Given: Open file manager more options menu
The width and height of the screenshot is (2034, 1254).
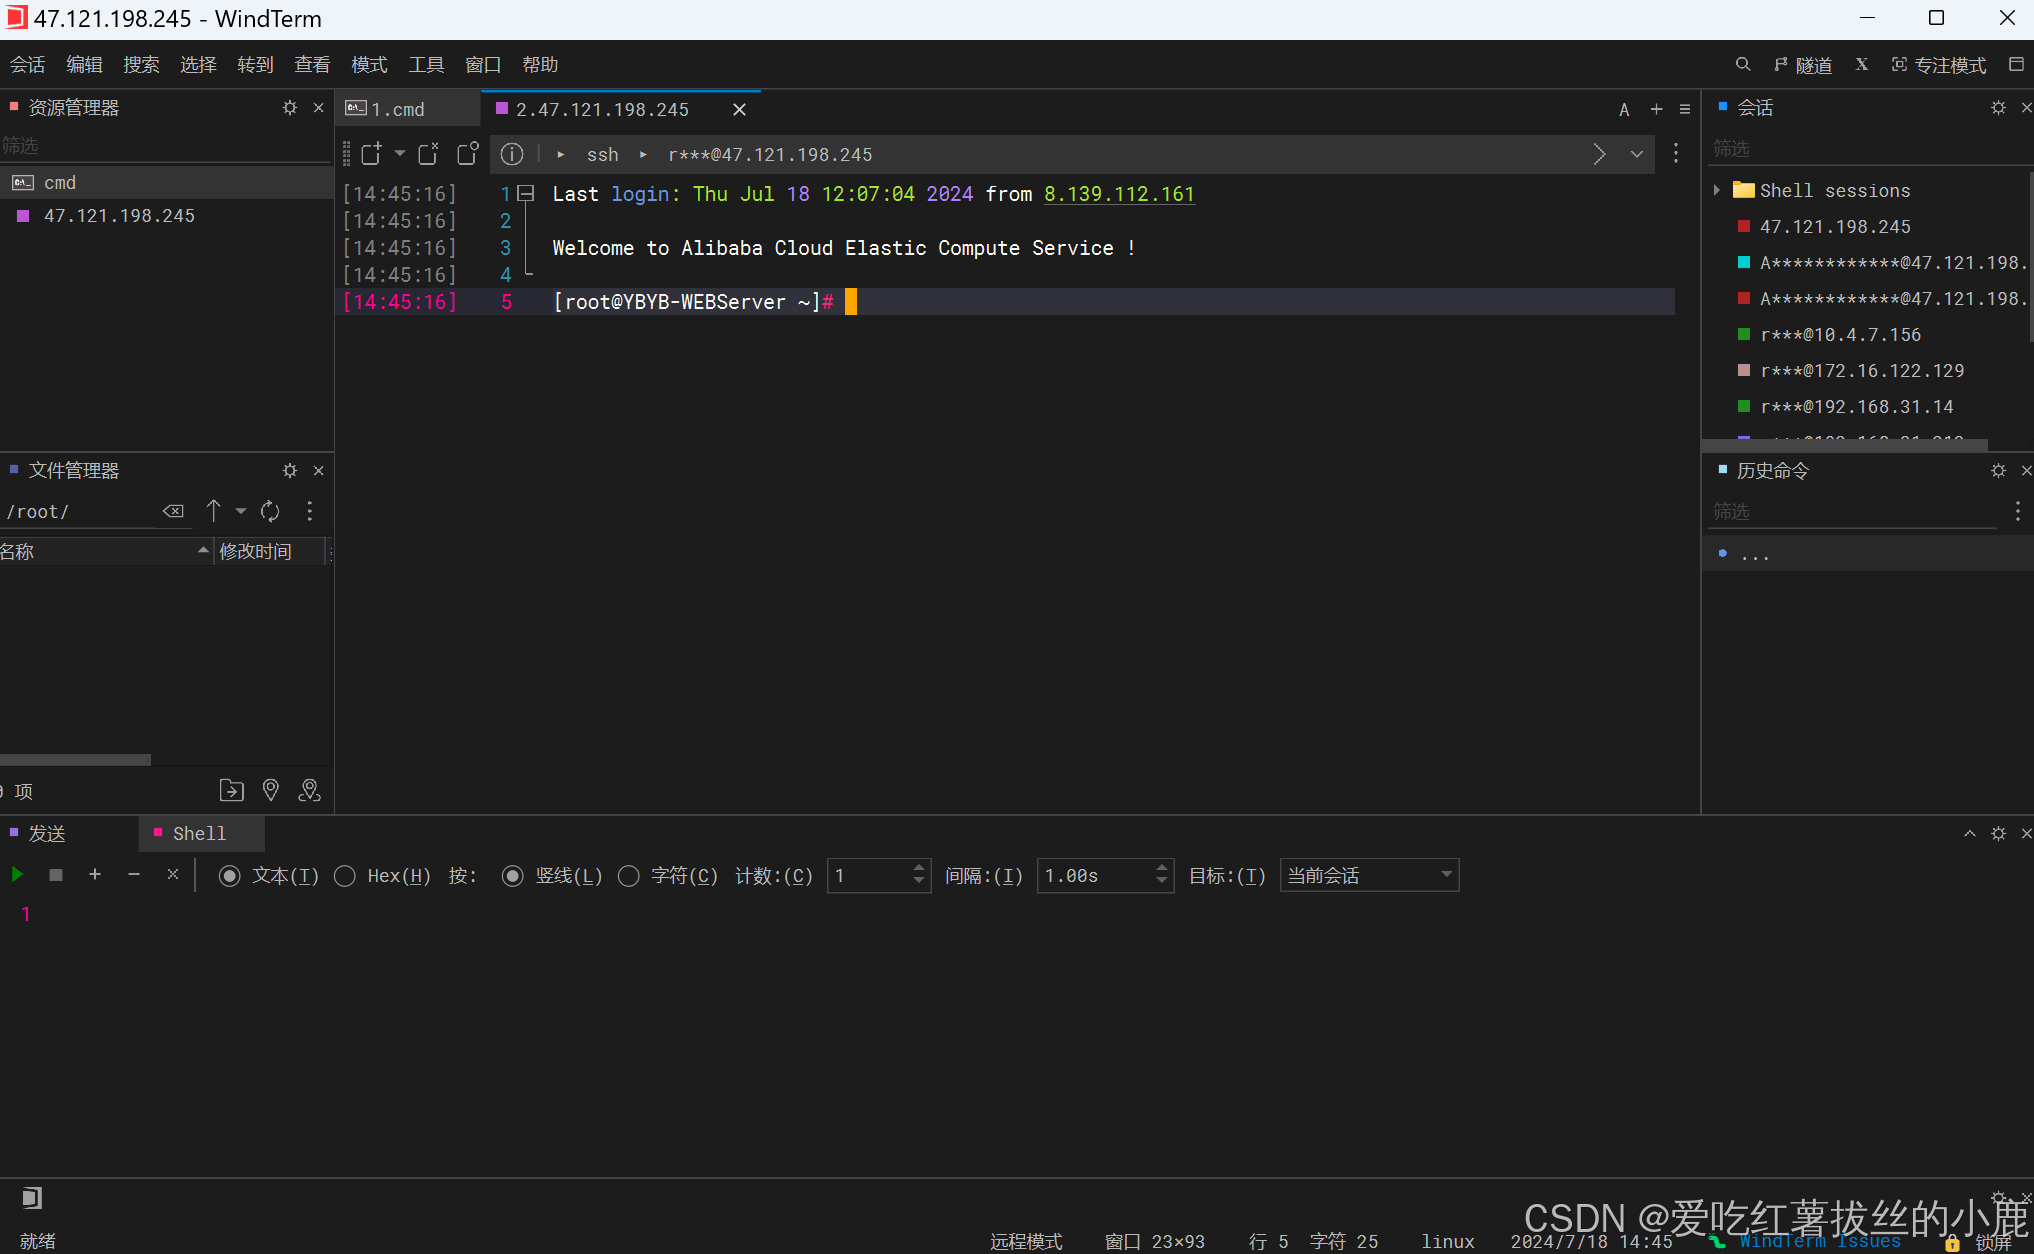Looking at the screenshot, I should pyautogui.click(x=310, y=511).
